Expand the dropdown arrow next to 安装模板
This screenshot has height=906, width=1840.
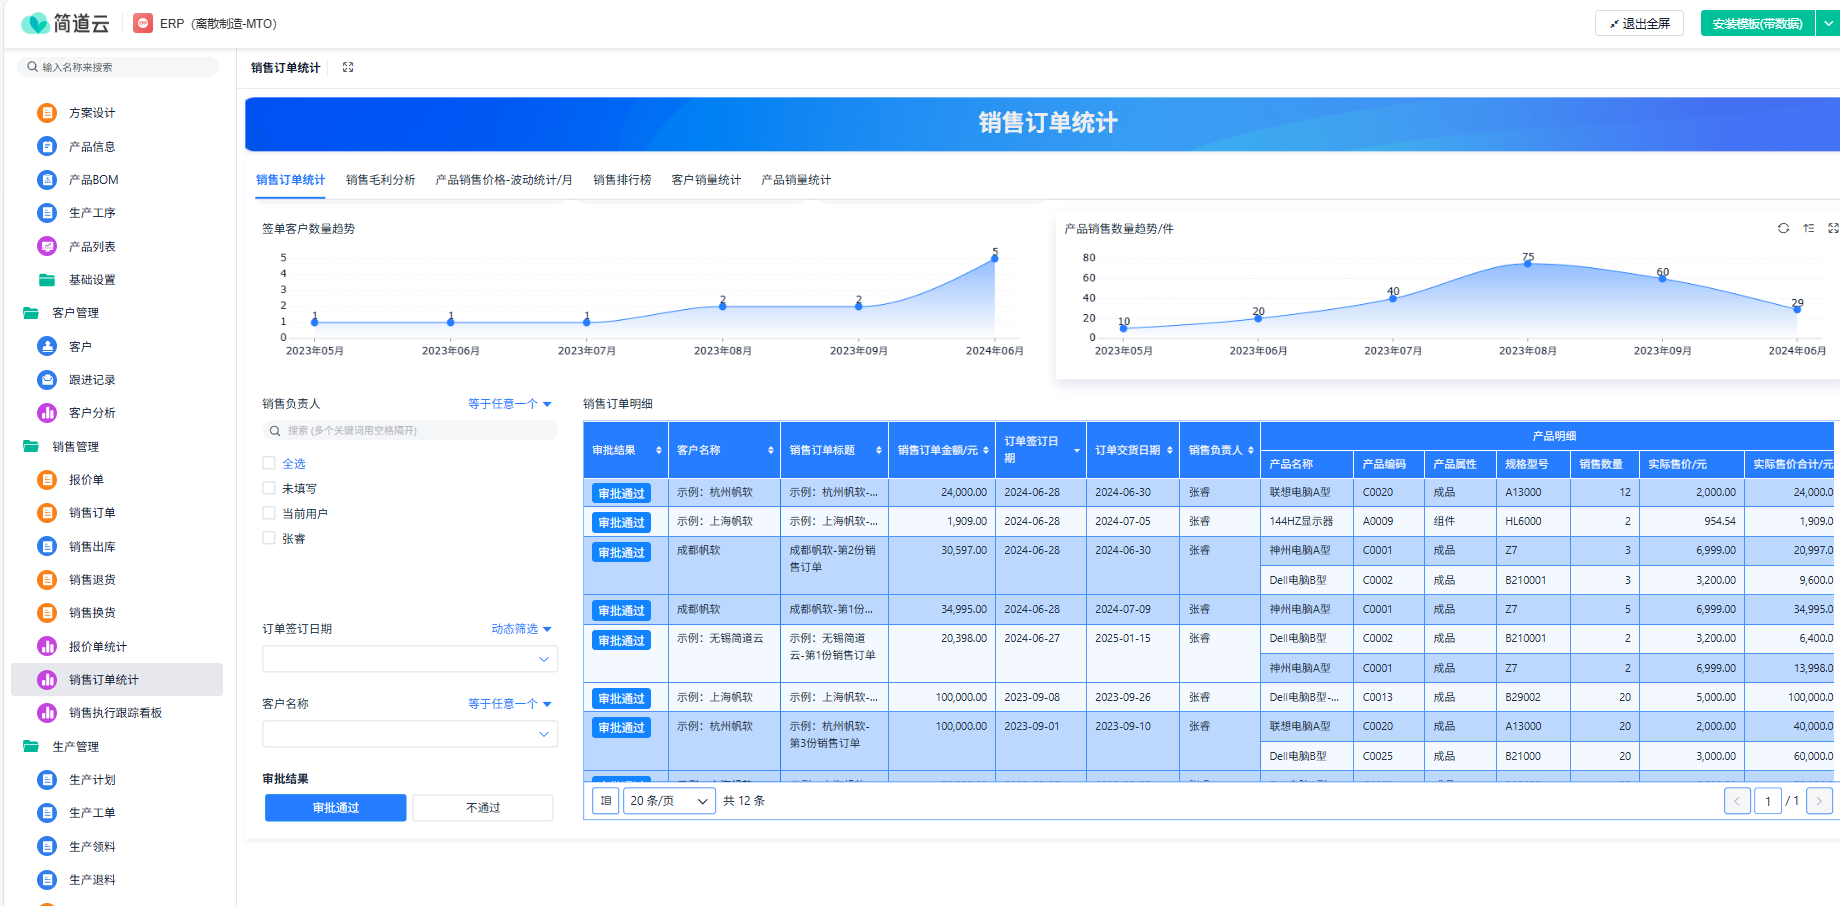point(1828,23)
